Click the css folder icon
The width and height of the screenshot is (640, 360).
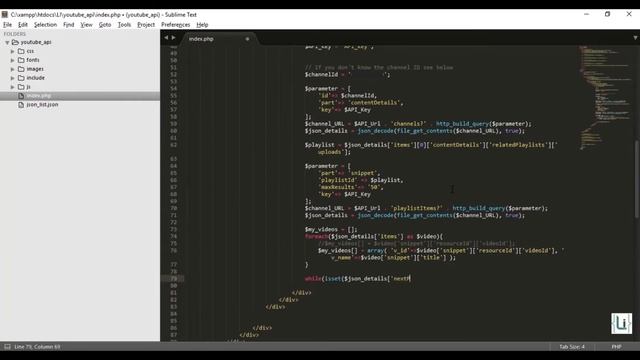pyautogui.click(x=21, y=51)
